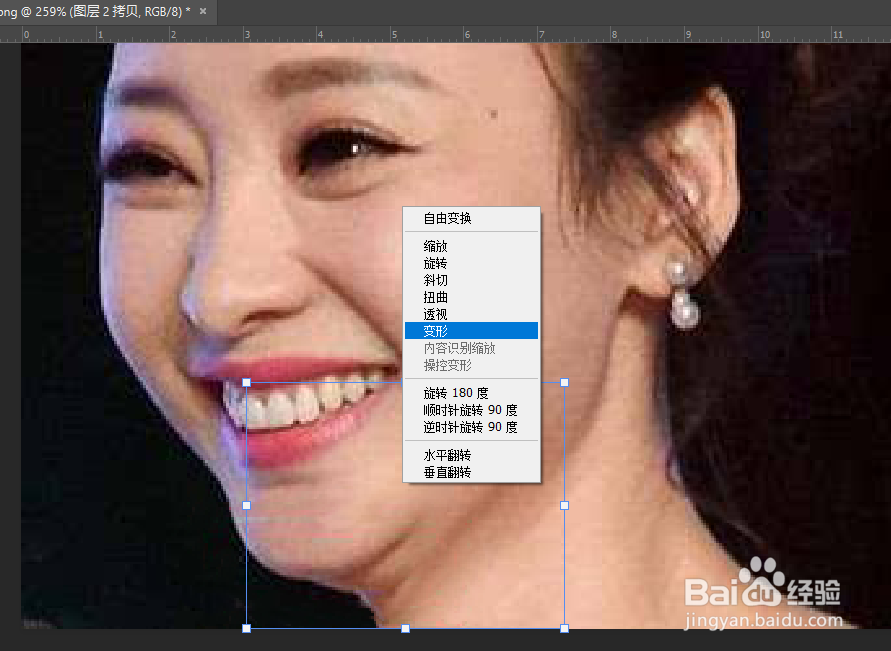This screenshot has height=651, width=891.
Task: Click the bottom-center transform handle
Action: 405,628
